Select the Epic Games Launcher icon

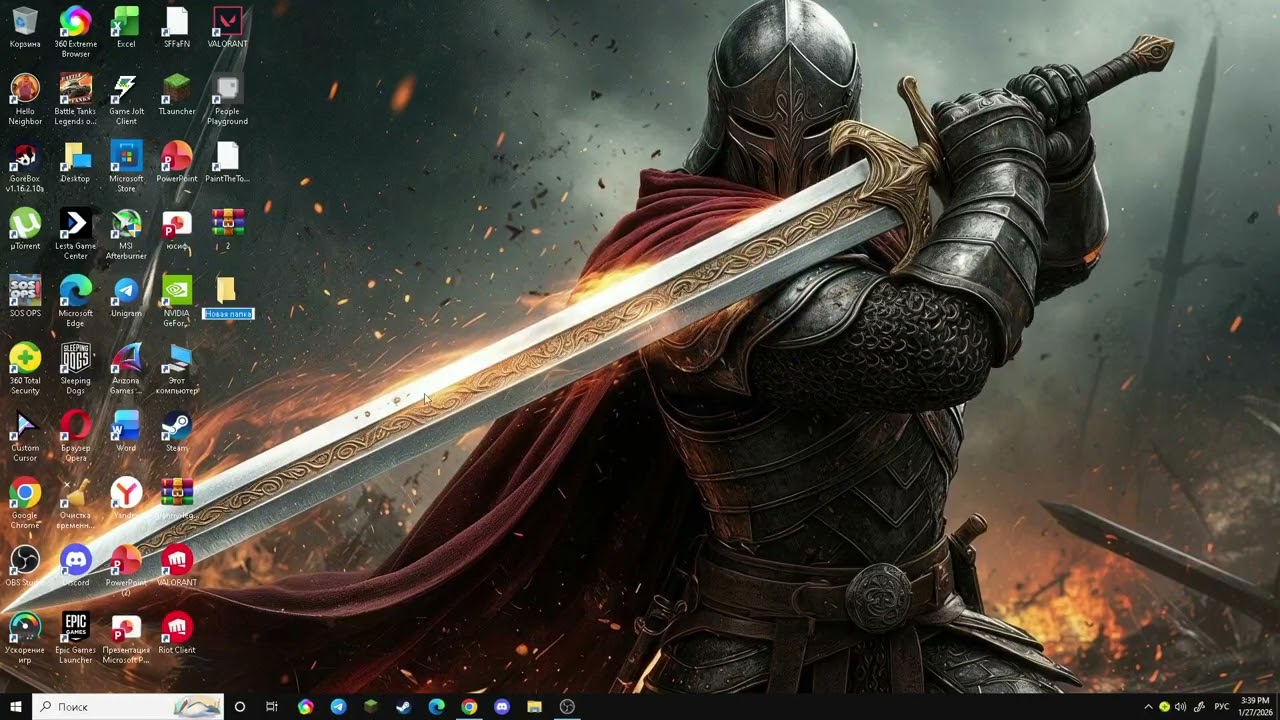pyautogui.click(x=76, y=627)
